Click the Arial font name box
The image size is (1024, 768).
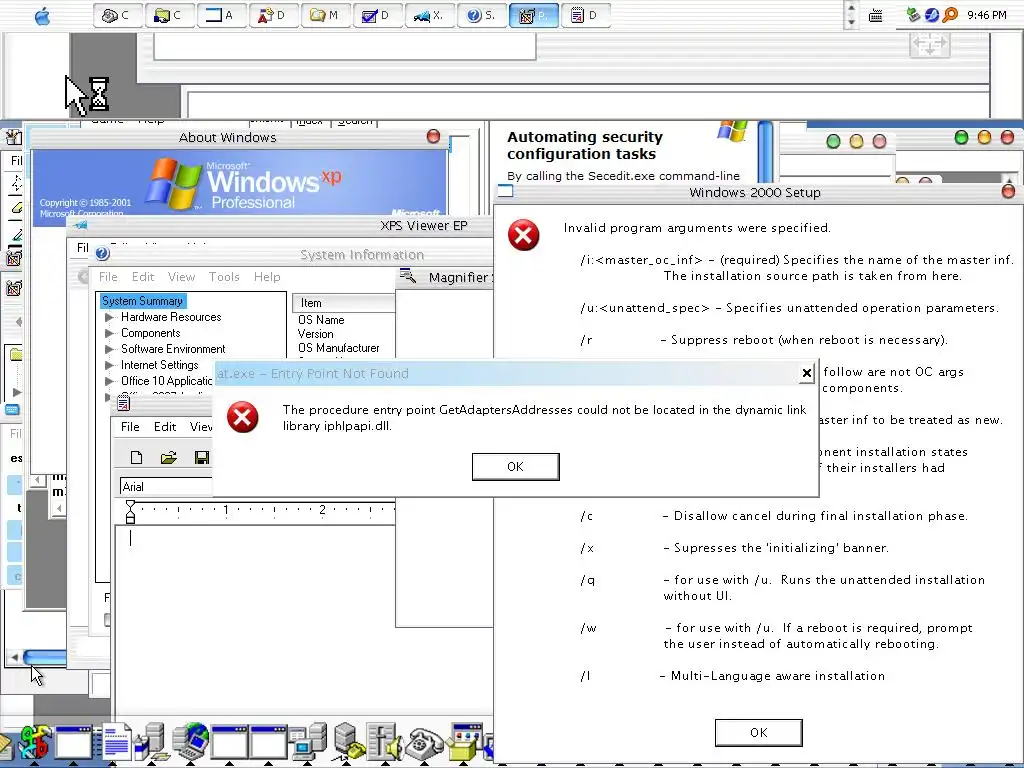click(167, 487)
